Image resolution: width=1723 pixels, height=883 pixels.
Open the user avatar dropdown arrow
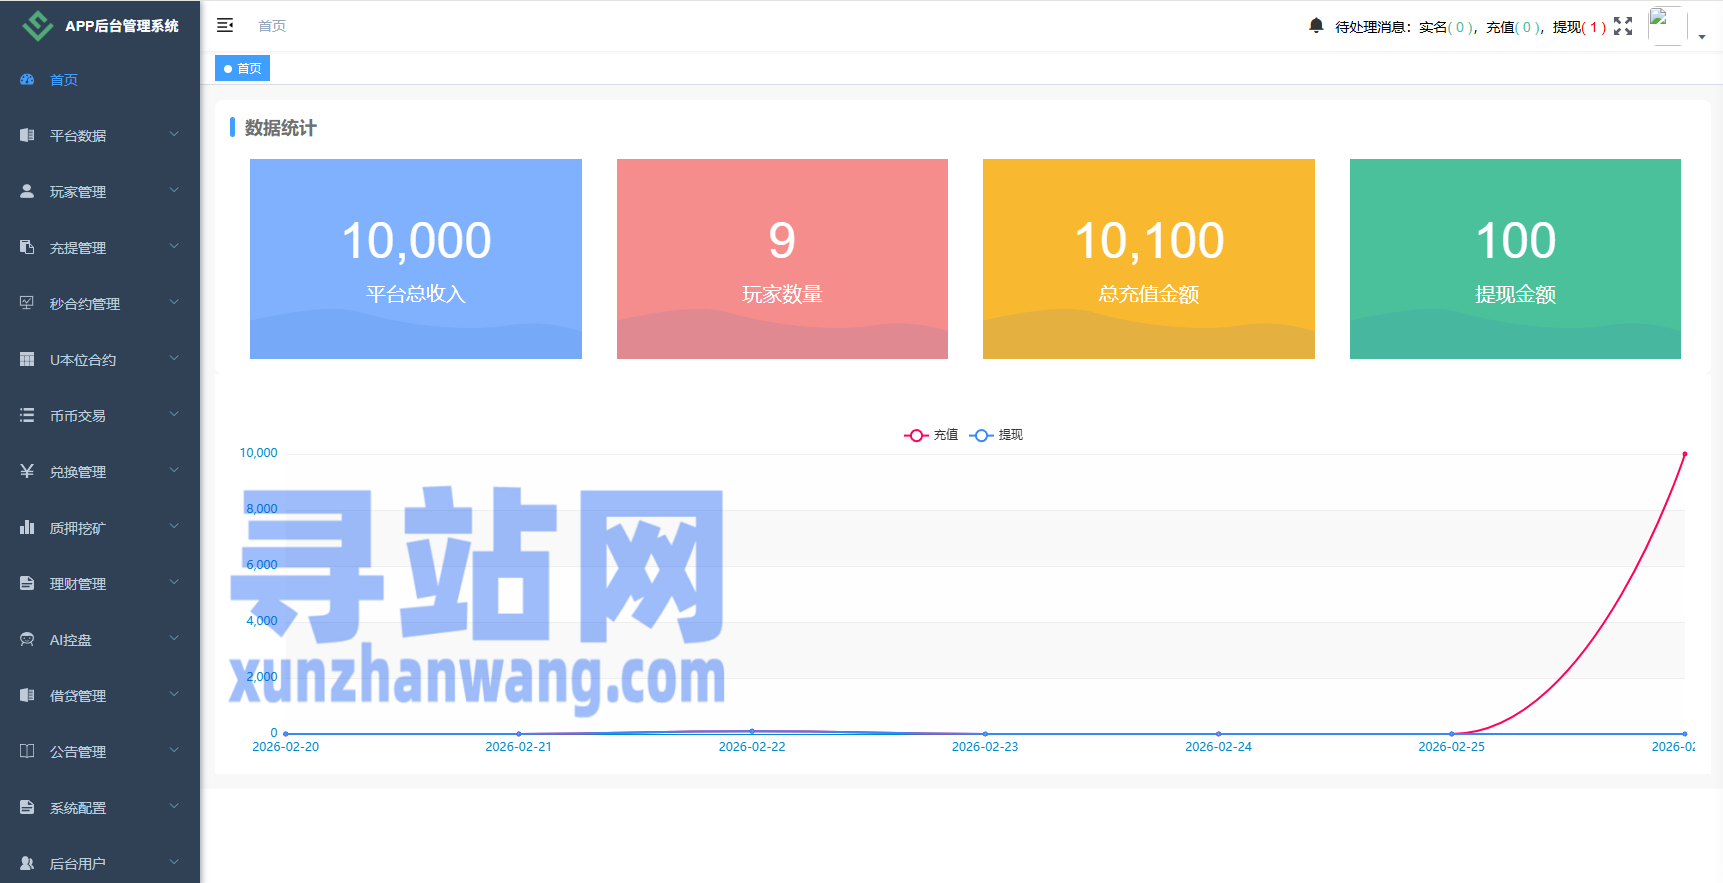pyautogui.click(x=1702, y=37)
